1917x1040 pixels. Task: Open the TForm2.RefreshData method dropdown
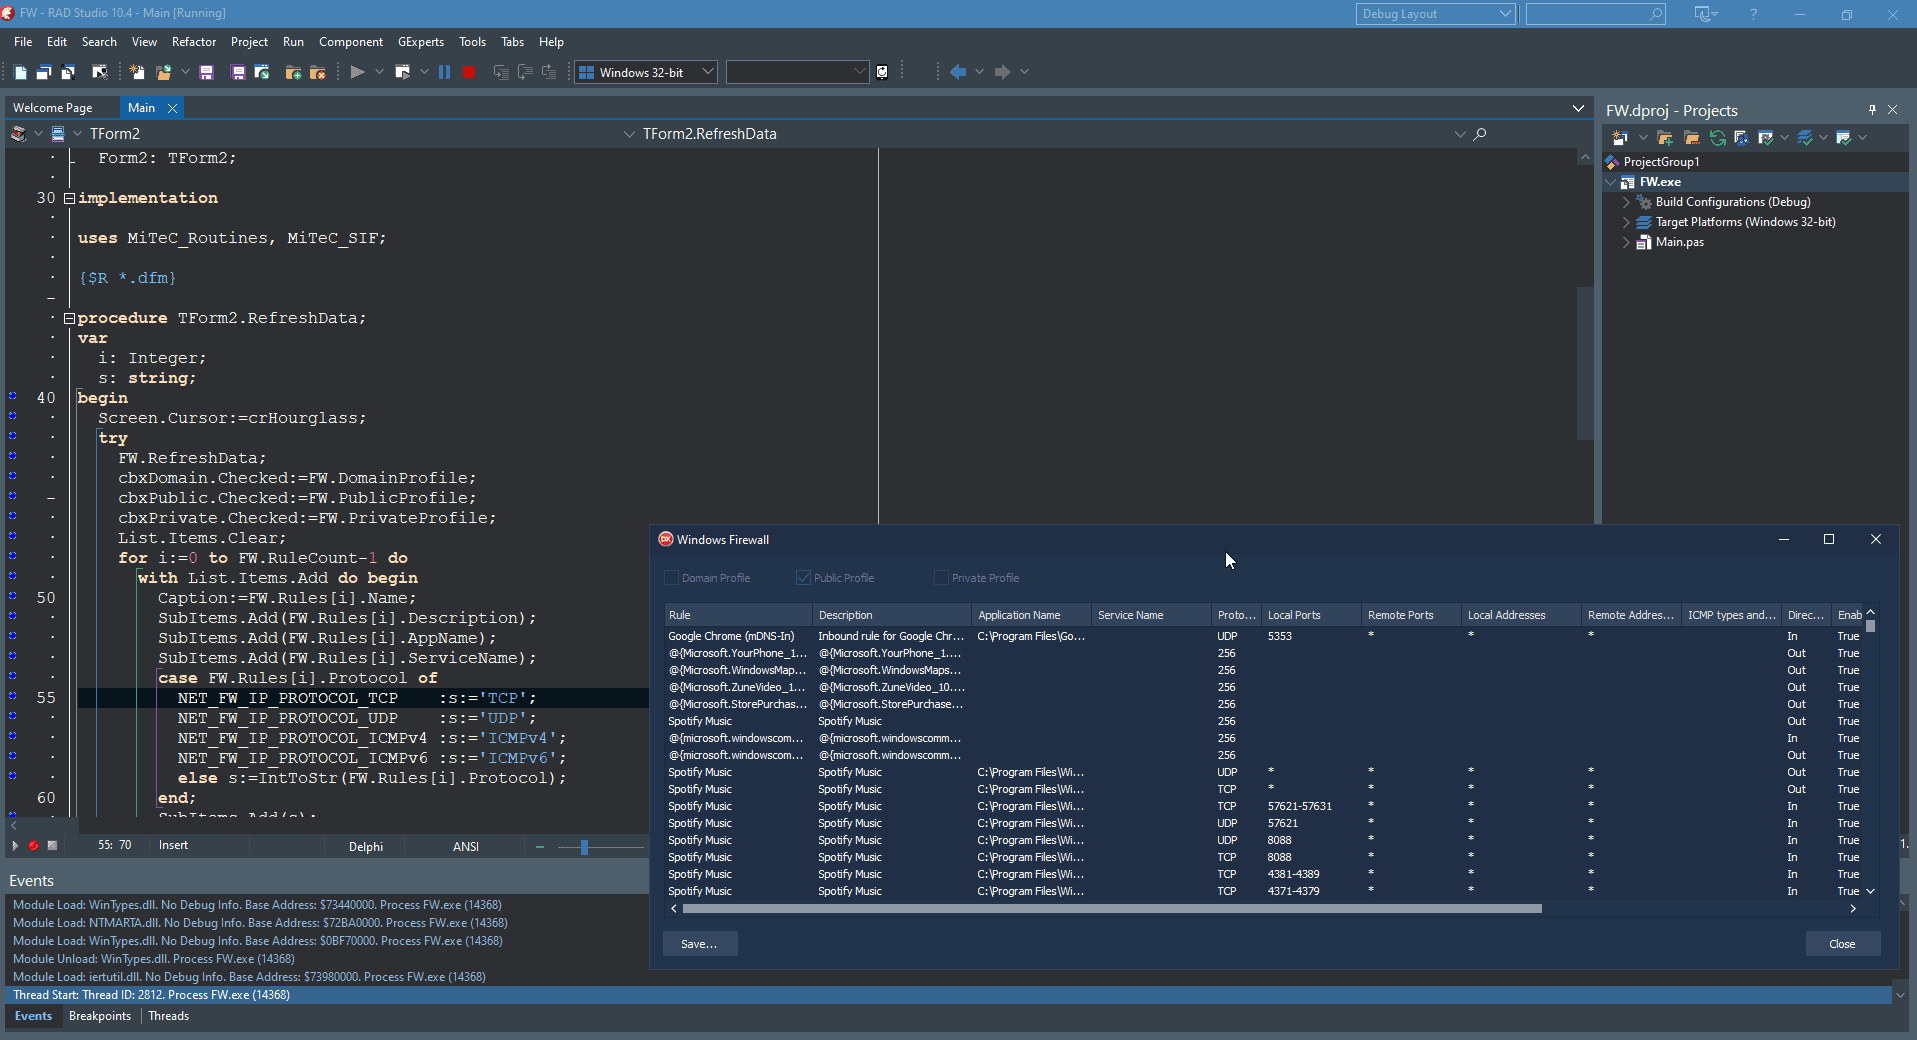tap(1460, 134)
